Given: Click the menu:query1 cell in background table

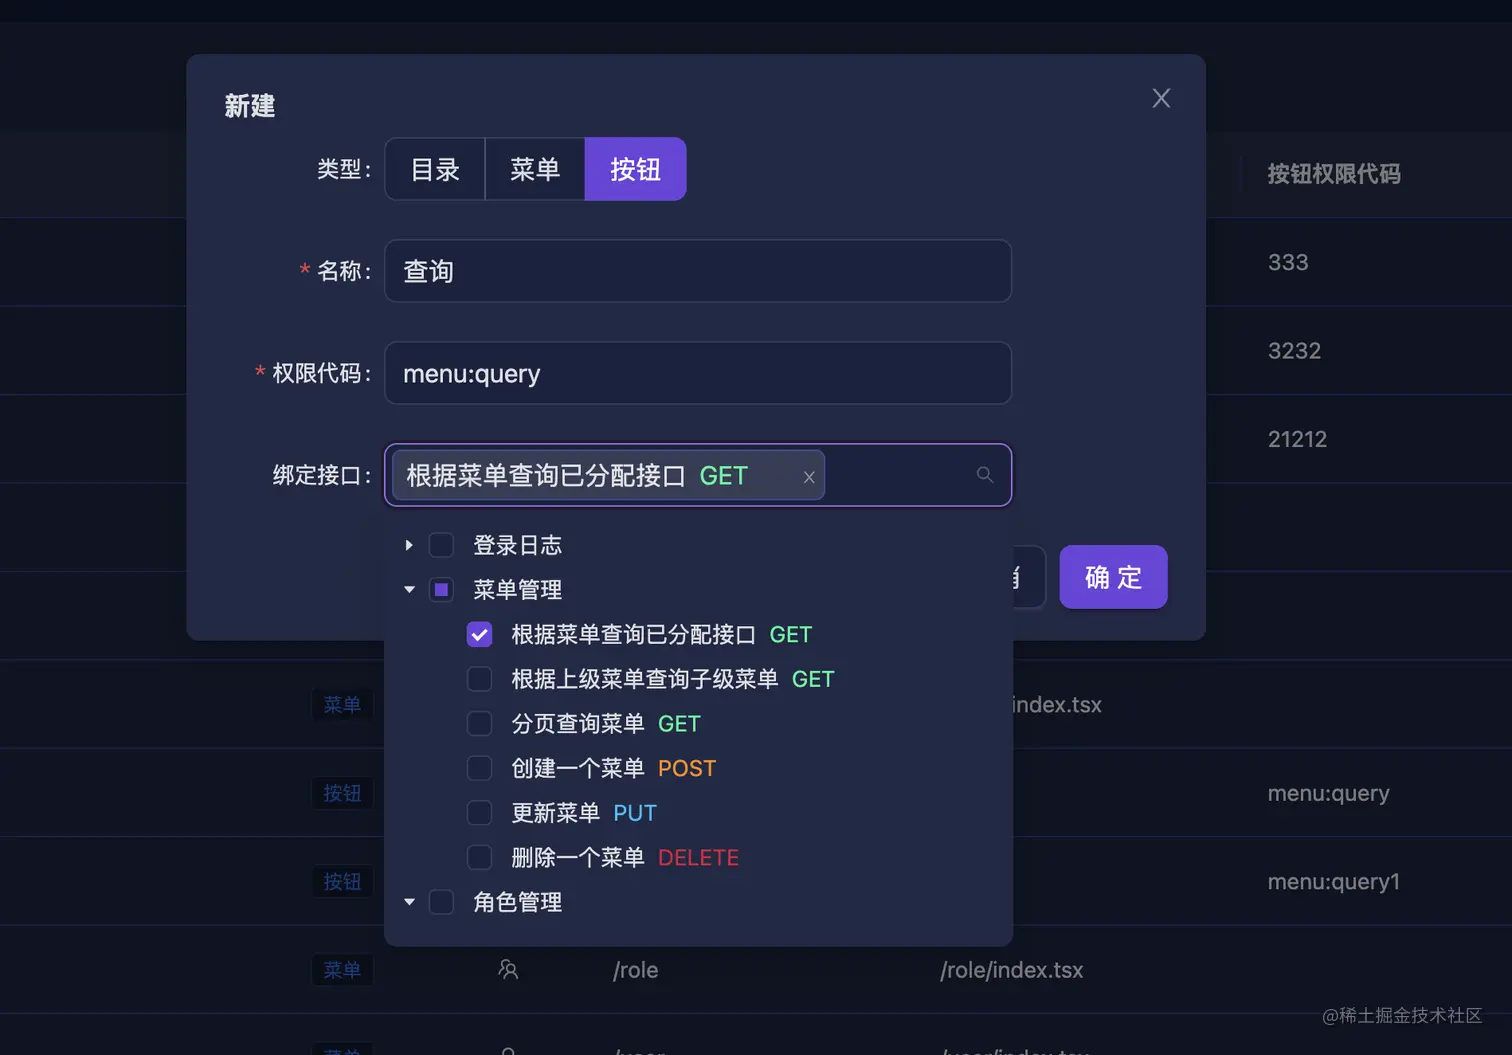Looking at the screenshot, I should point(1333,881).
